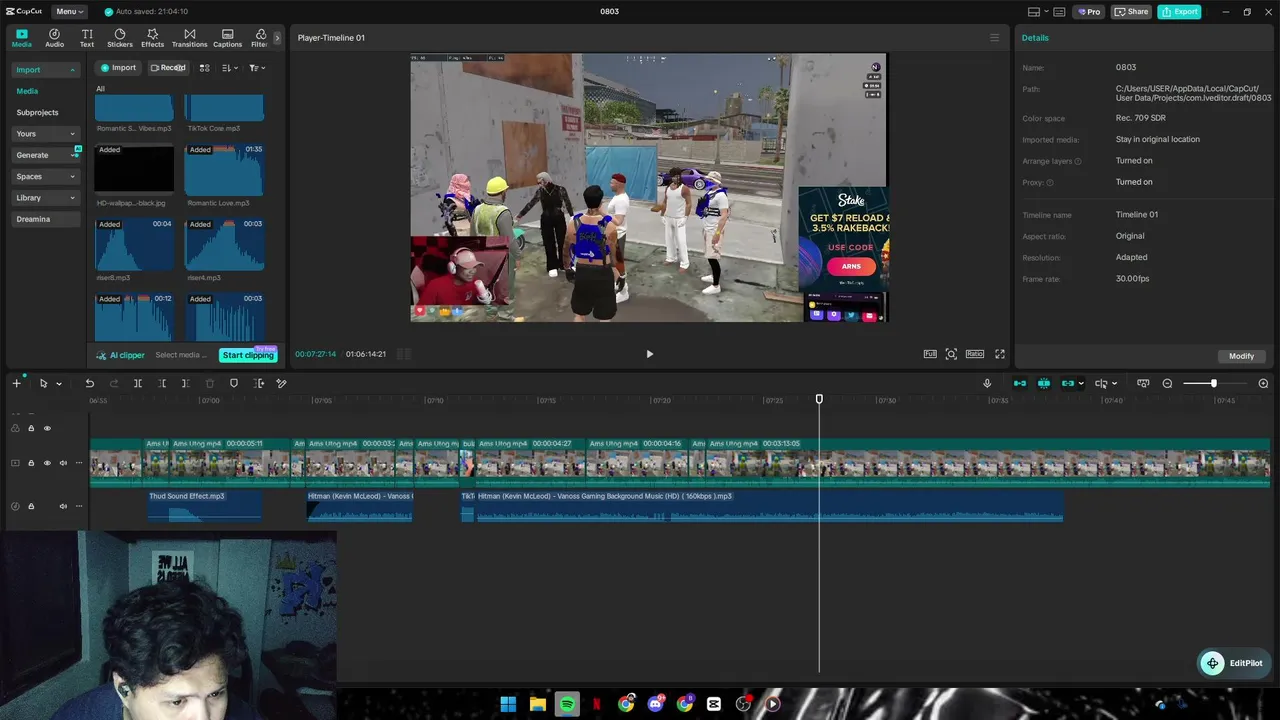The height and width of the screenshot is (720, 1280).
Task: Click the Share button
Action: click(1131, 12)
